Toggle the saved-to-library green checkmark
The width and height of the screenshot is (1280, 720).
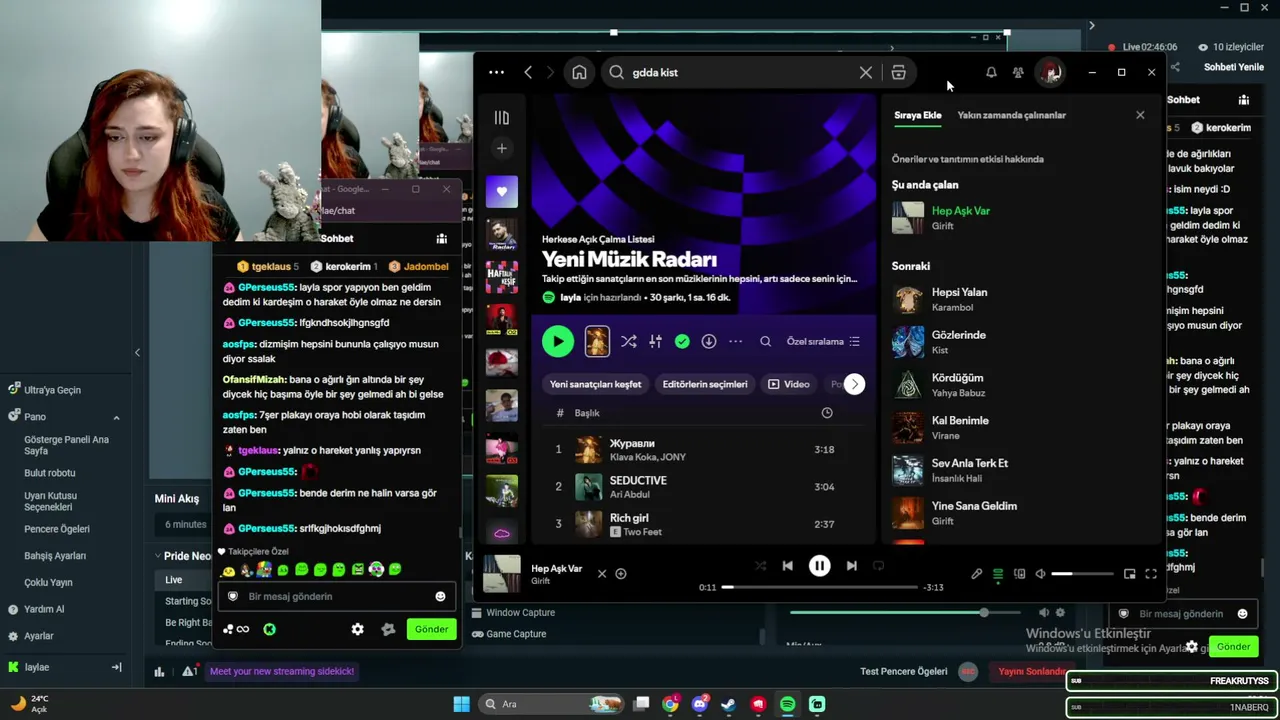682,341
